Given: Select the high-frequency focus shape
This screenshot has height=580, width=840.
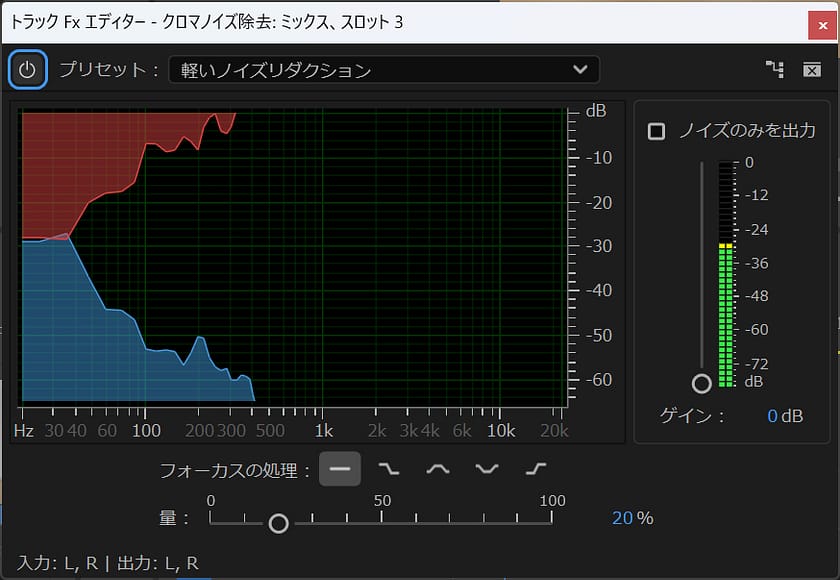Looking at the screenshot, I should point(535,468).
